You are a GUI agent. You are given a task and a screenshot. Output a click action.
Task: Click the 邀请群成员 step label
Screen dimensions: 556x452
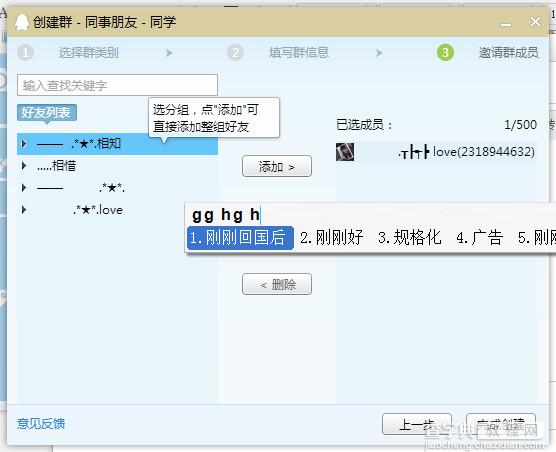pos(509,52)
